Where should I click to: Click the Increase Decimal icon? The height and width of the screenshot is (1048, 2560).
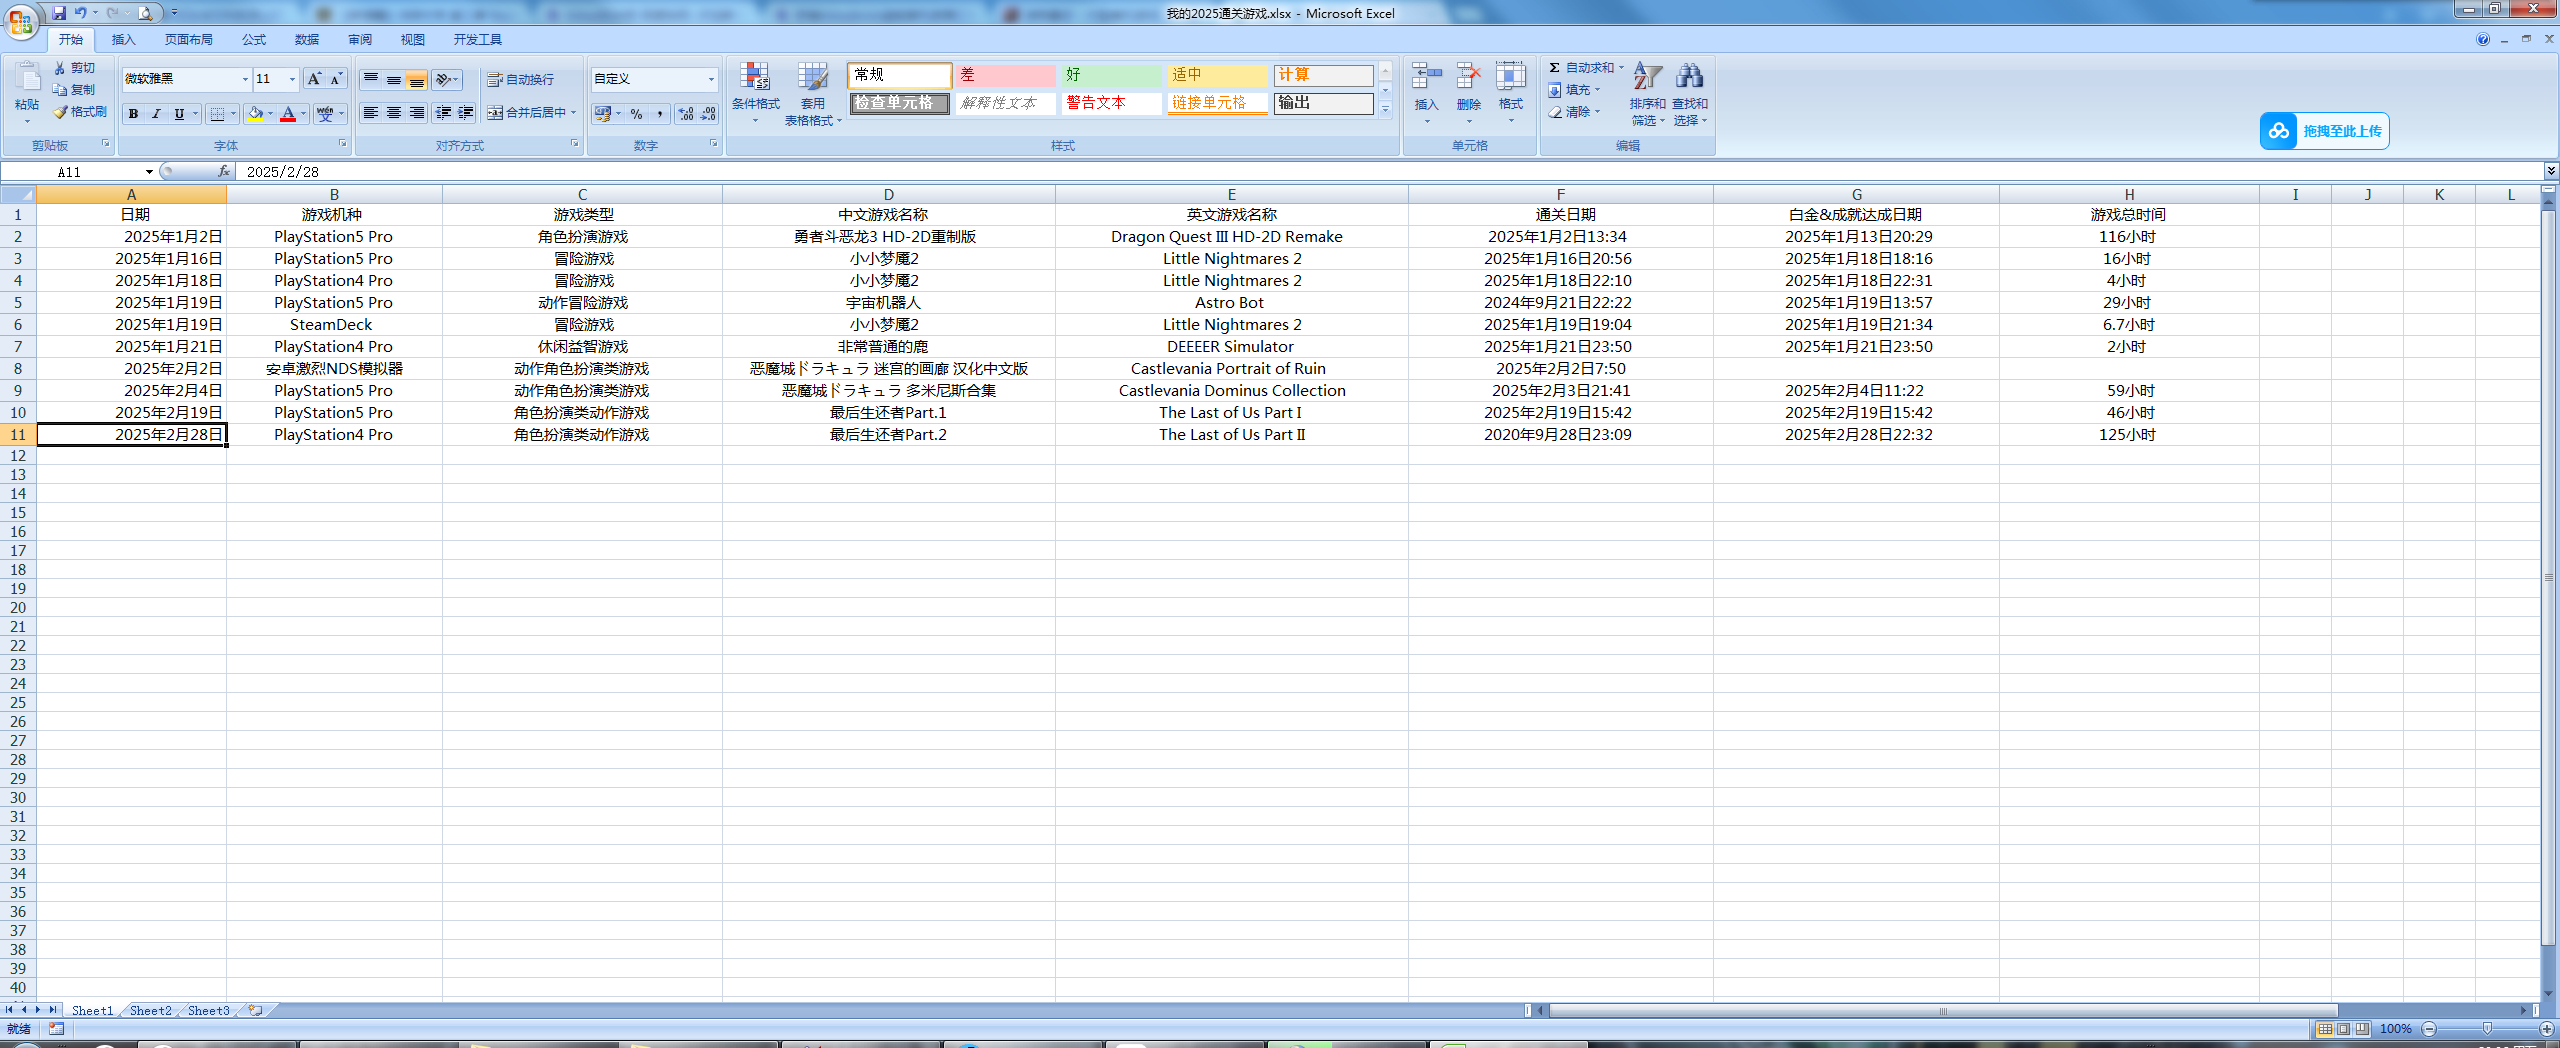tap(686, 114)
